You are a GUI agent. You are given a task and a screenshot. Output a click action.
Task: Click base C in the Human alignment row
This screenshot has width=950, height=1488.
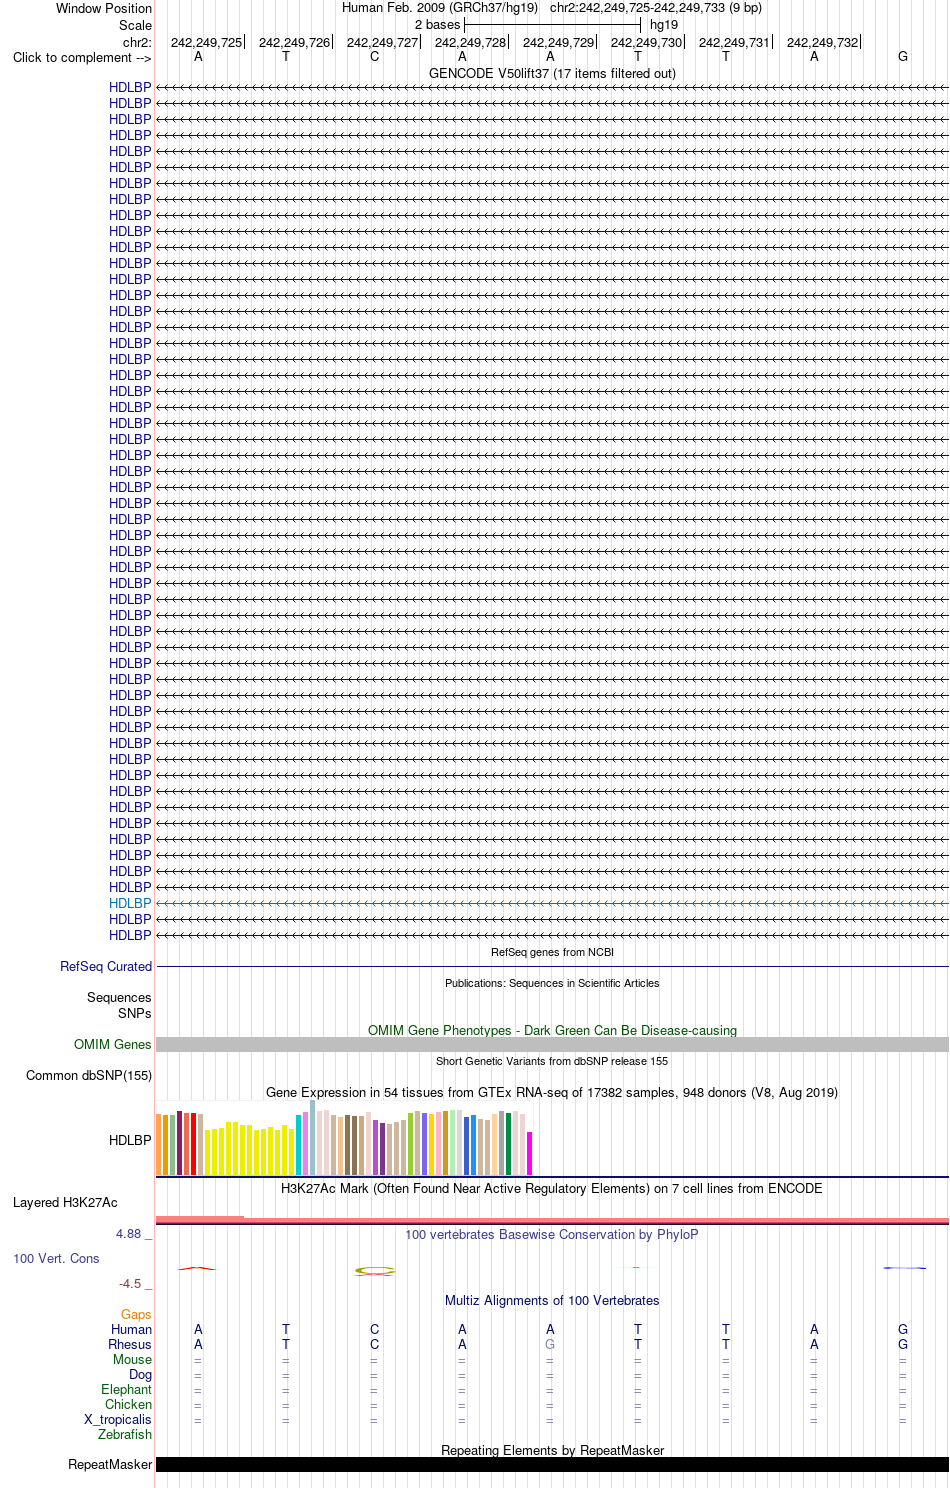point(374,1329)
